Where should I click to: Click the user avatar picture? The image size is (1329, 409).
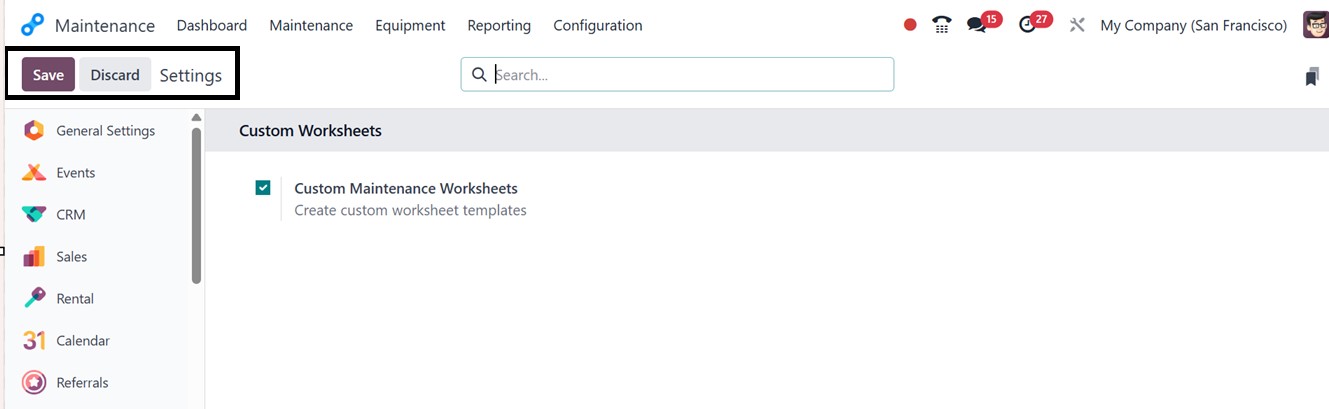pos(1315,25)
